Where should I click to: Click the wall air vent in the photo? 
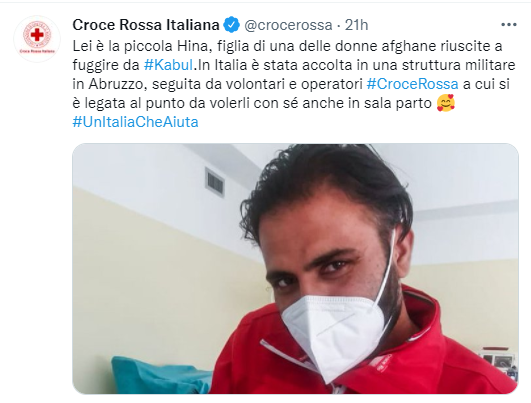[x=215, y=182]
